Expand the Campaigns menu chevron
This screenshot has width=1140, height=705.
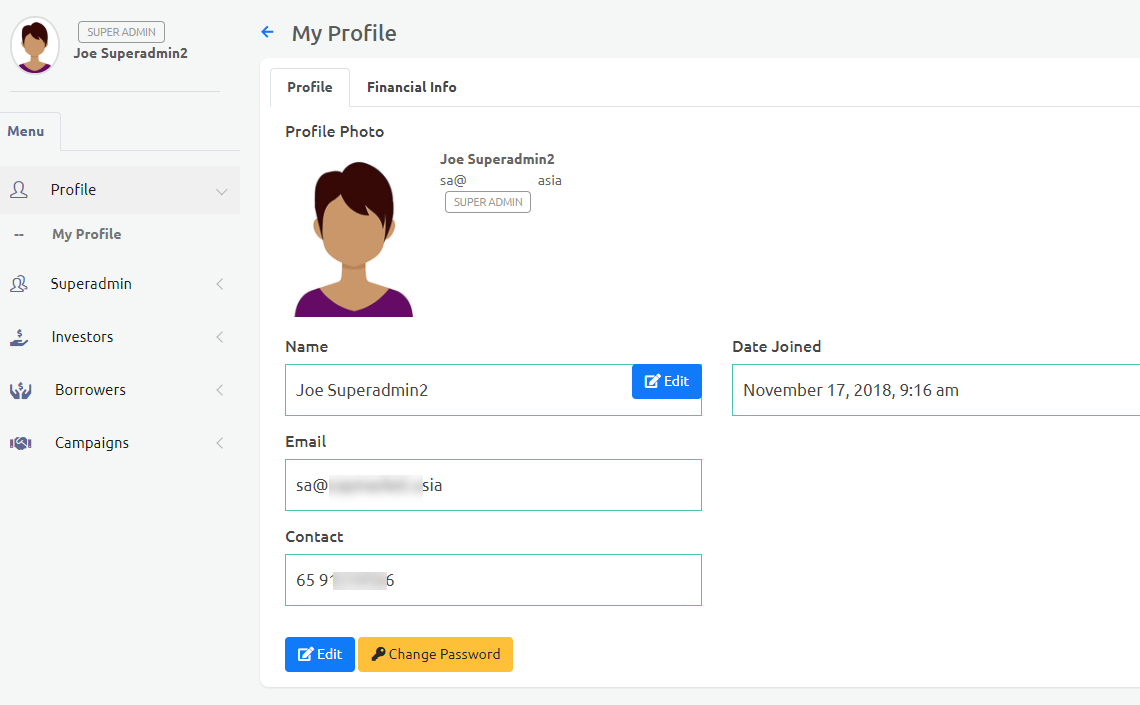(220, 443)
